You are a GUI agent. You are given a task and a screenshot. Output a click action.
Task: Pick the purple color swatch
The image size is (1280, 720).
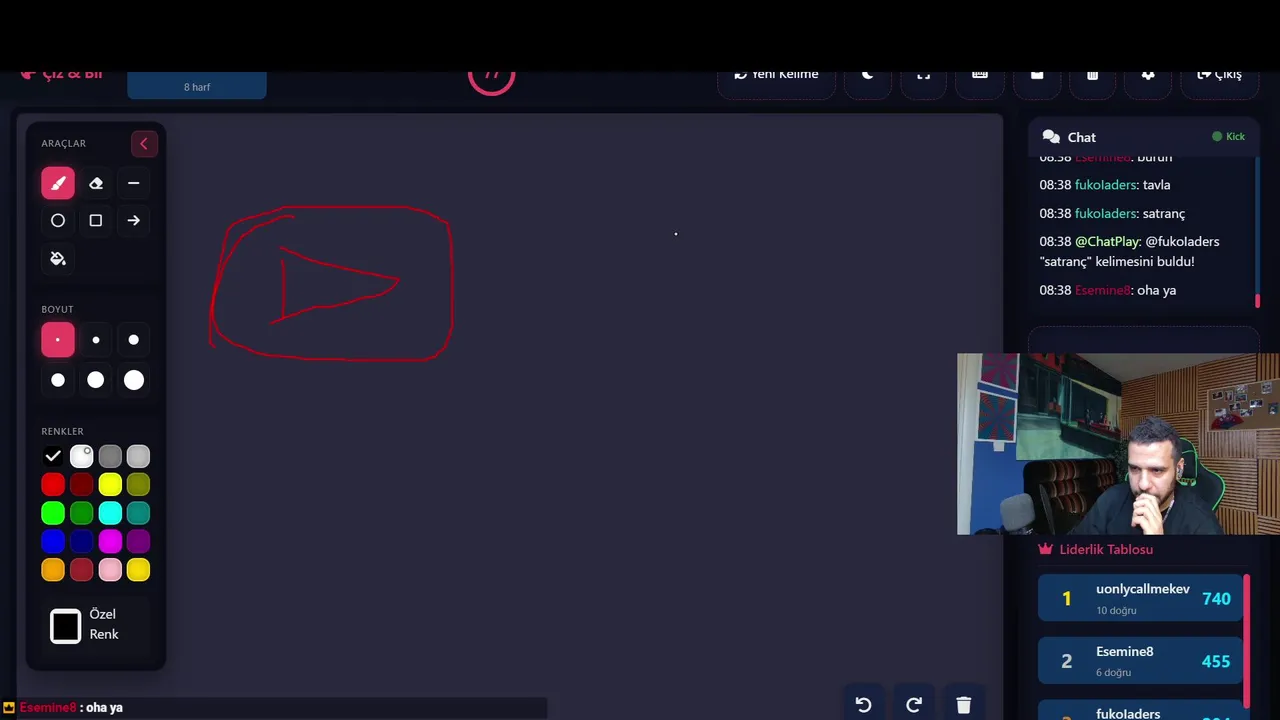[x=138, y=541]
